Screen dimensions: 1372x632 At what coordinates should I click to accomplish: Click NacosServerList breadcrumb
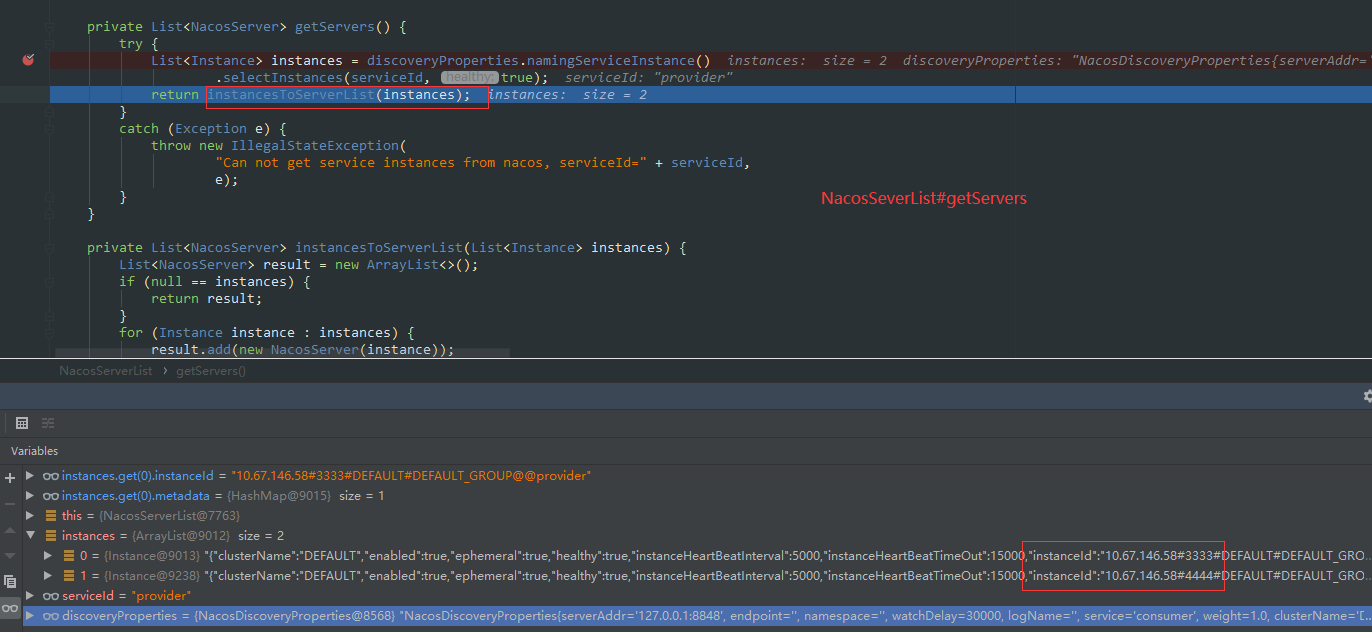106,371
